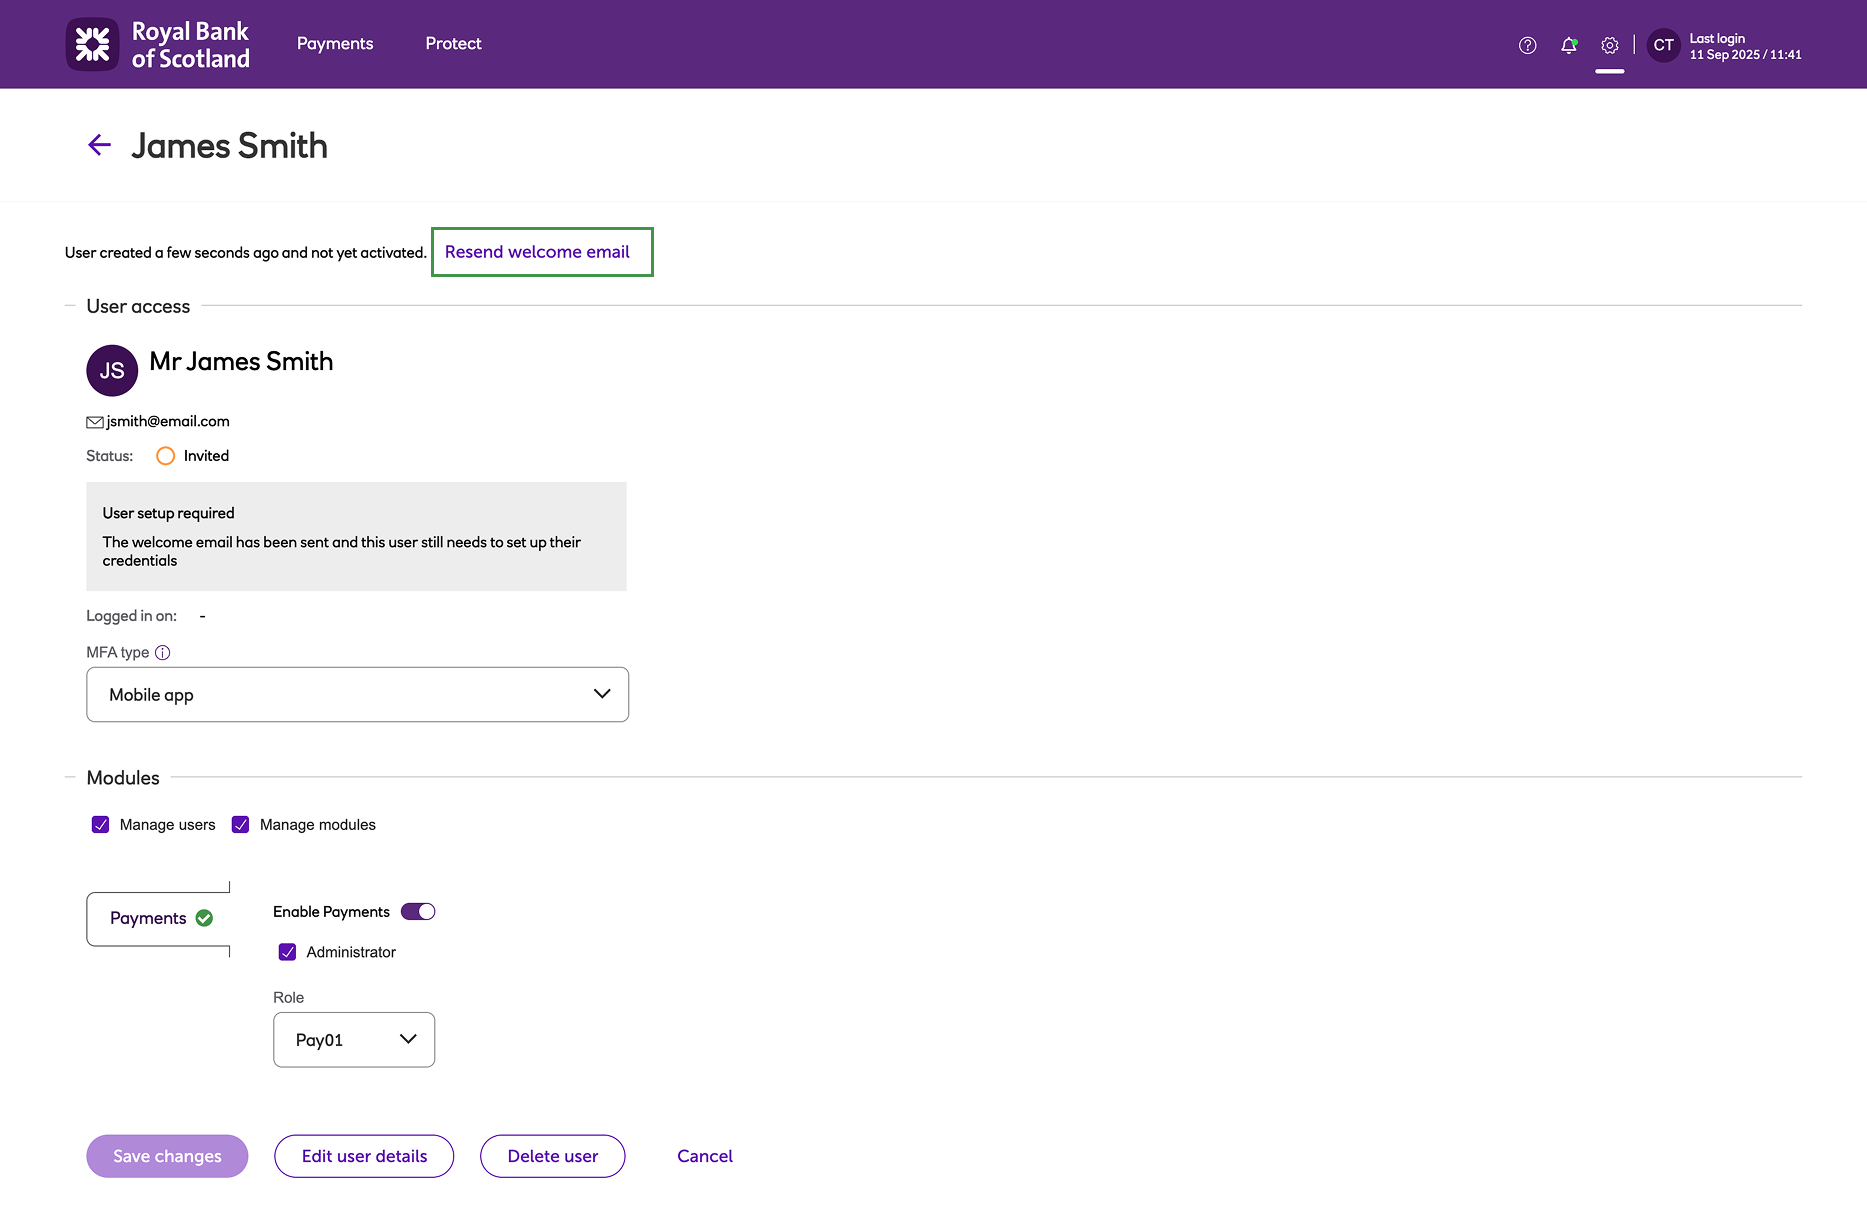Click the Save changes button
The height and width of the screenshot is (1221, 1867).
167,1156
